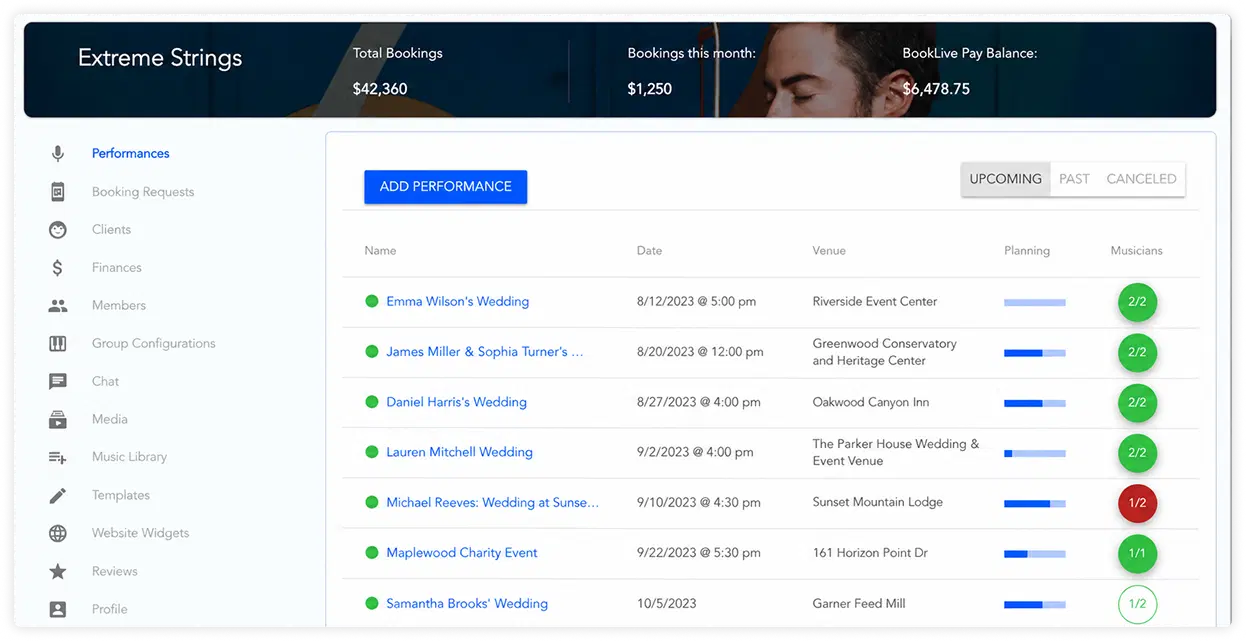Click 2/2 badge for James Miller & Sophia Turner
The width and height of the screenshot is (1246, 641).
[1137, 352]
